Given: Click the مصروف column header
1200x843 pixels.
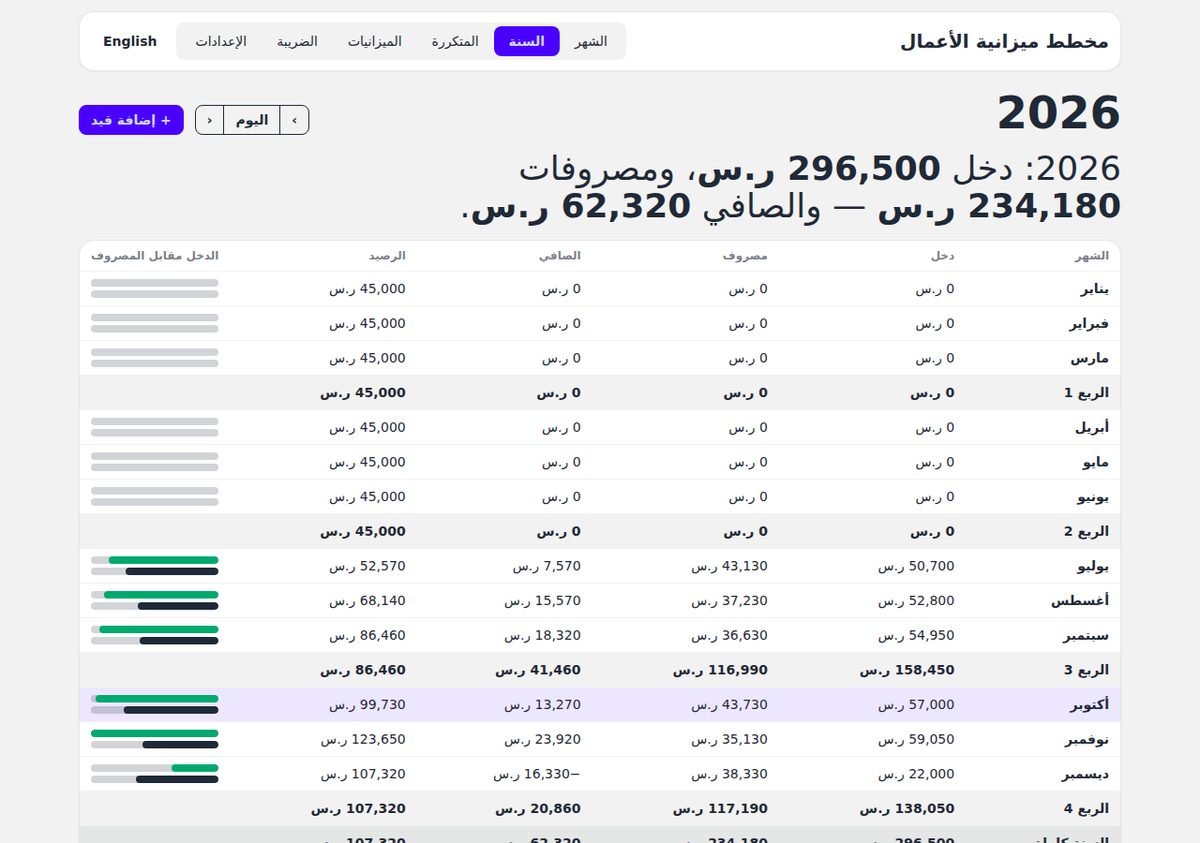Looking at the screenshot, I should pos(746,256).
